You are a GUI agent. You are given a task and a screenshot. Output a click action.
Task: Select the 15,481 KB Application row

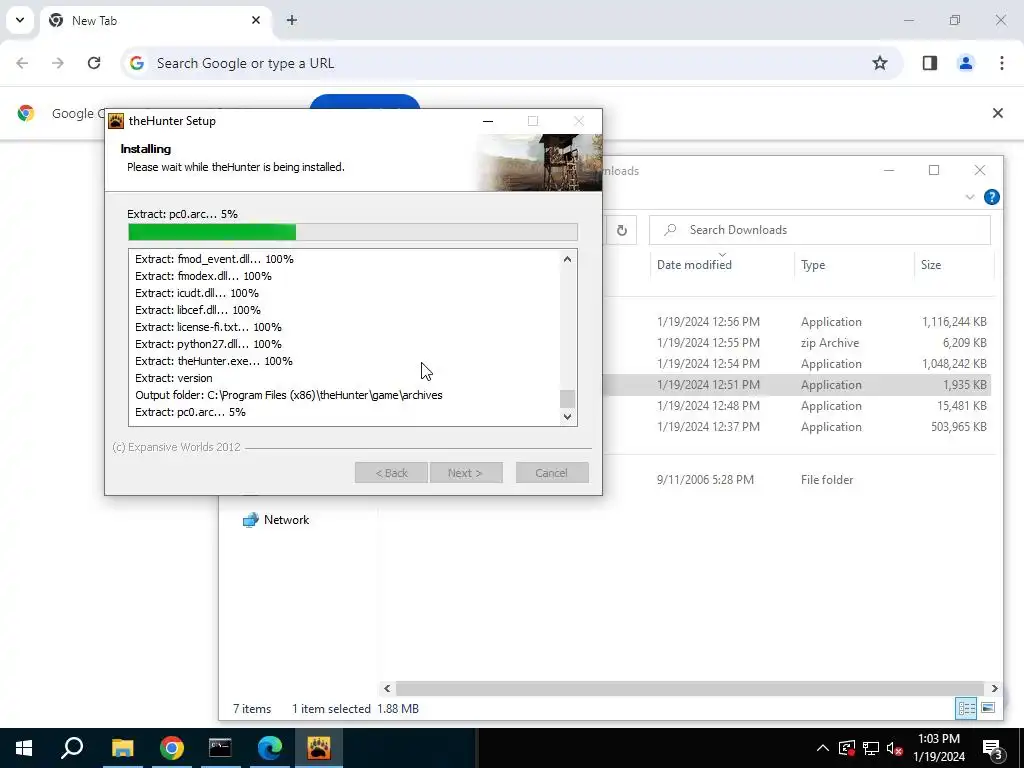point(798,406)
